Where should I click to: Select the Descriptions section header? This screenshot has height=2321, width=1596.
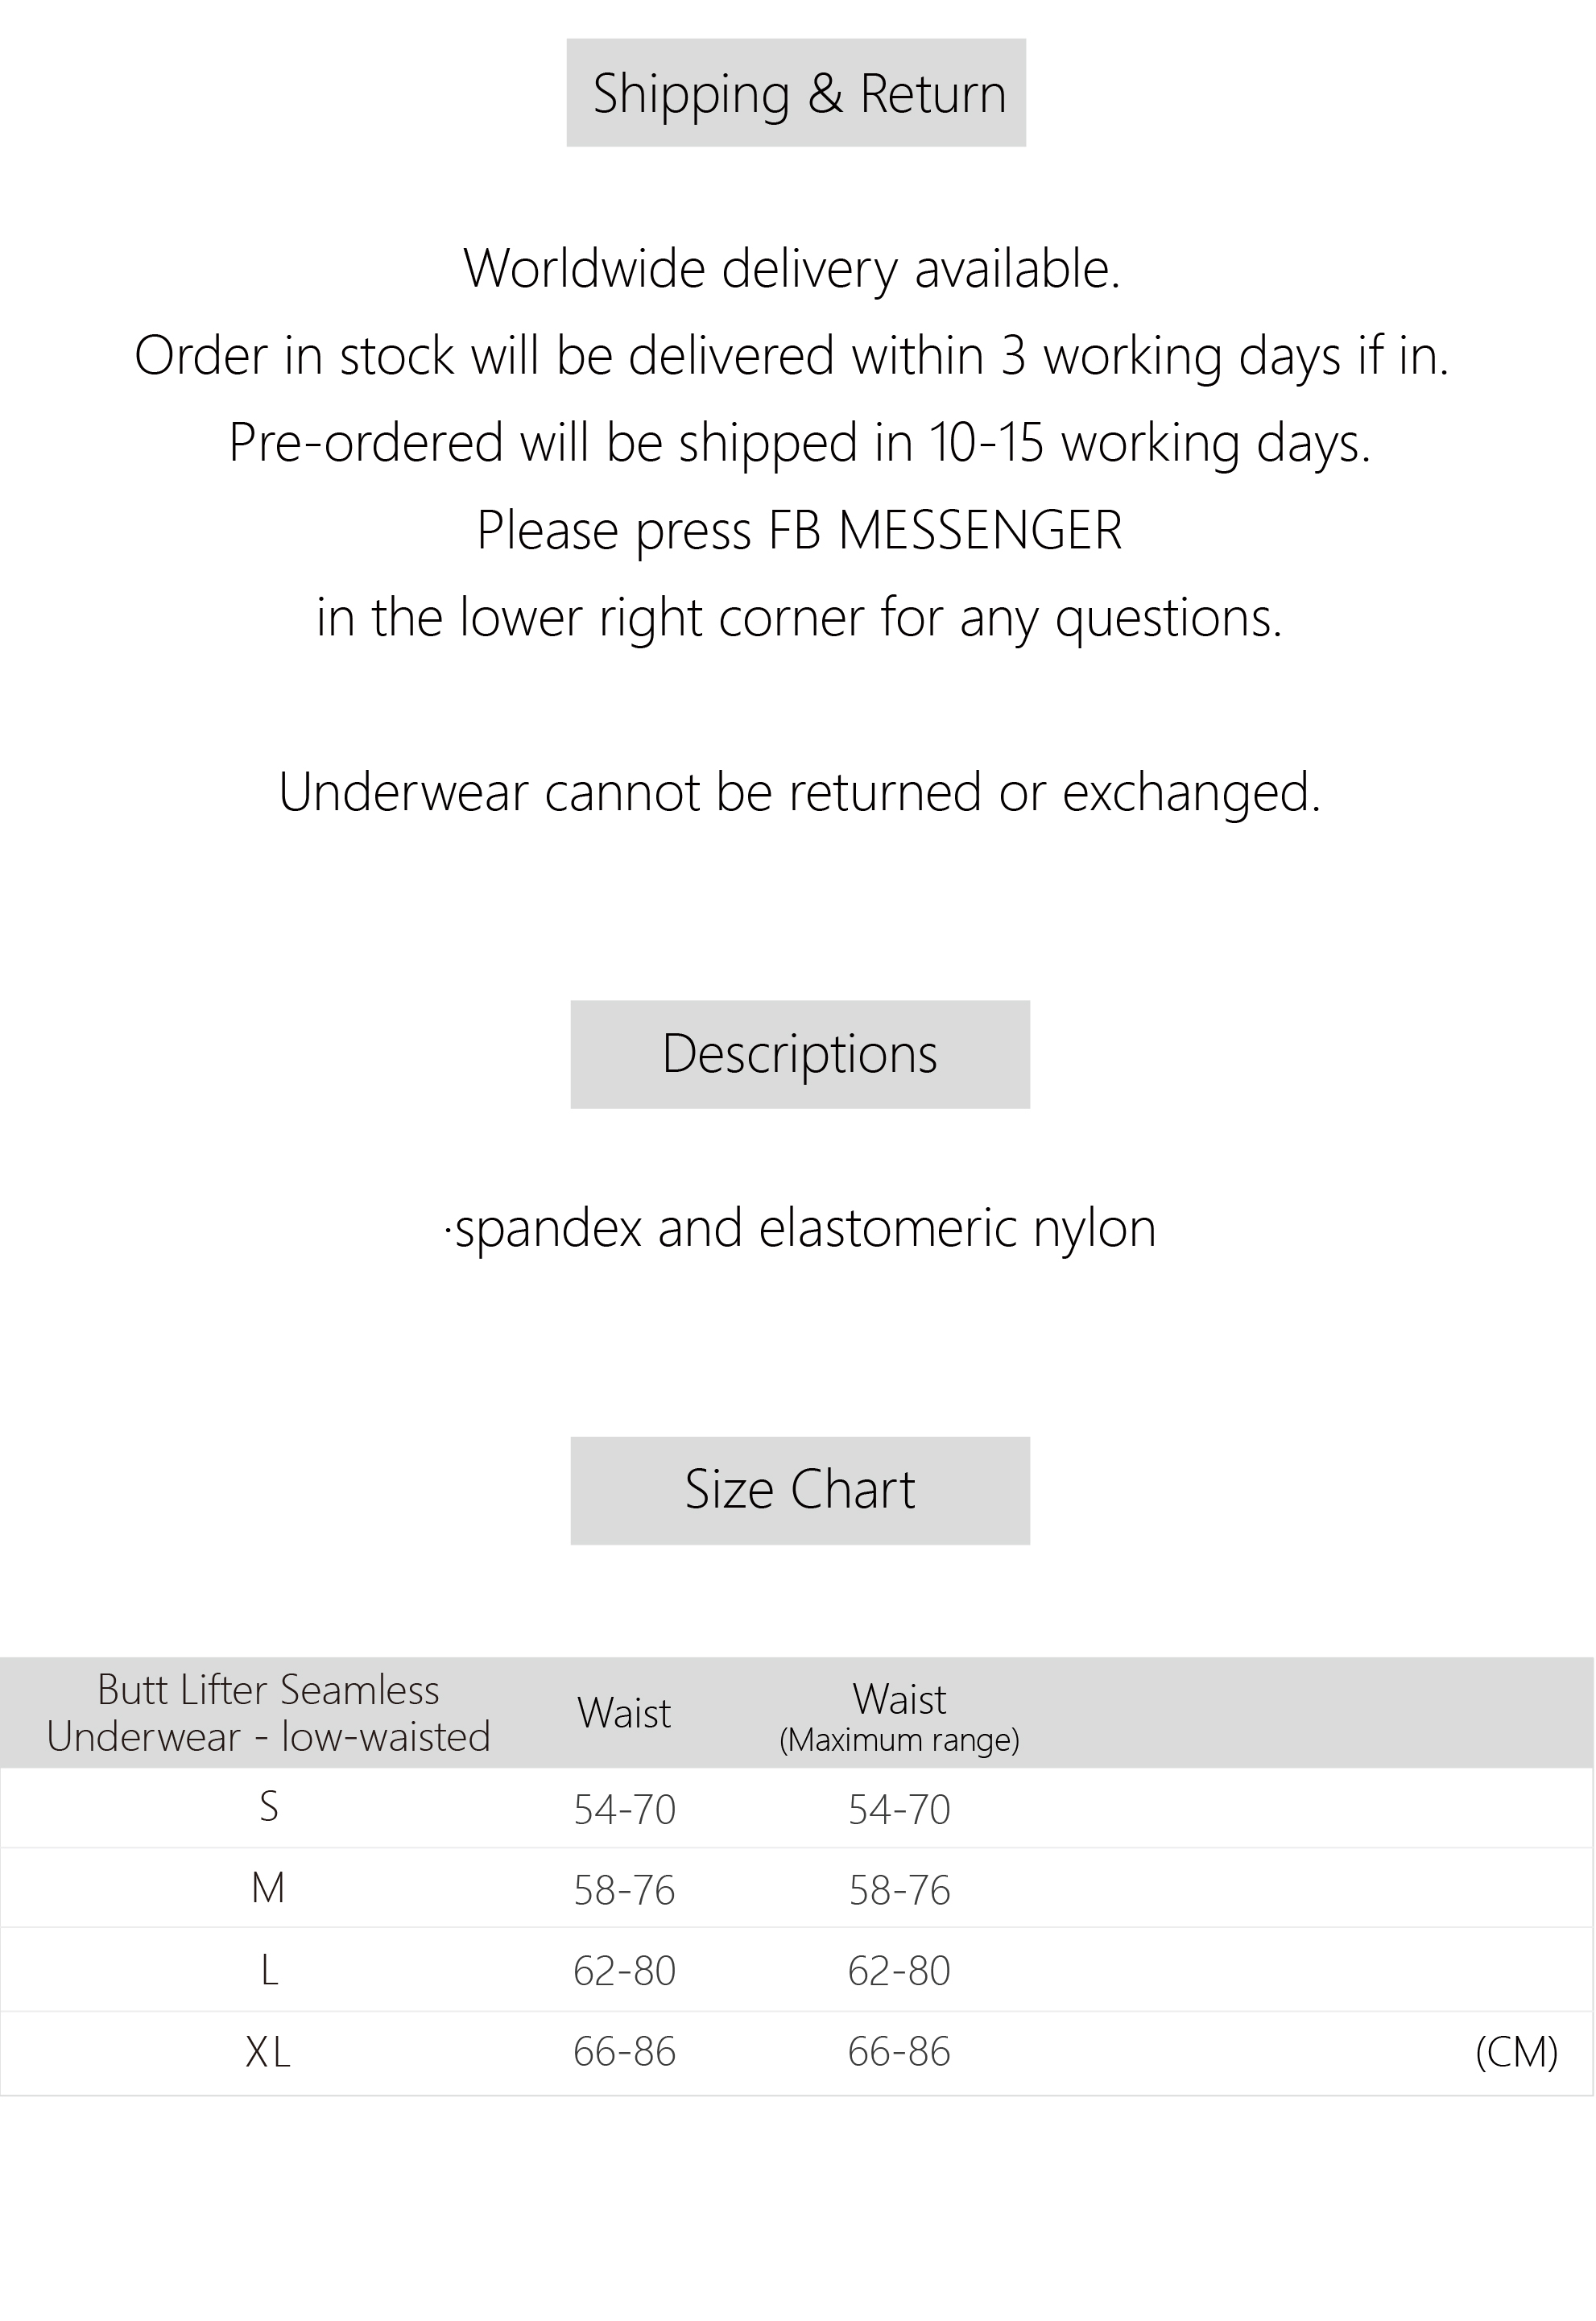point(800,1054)
